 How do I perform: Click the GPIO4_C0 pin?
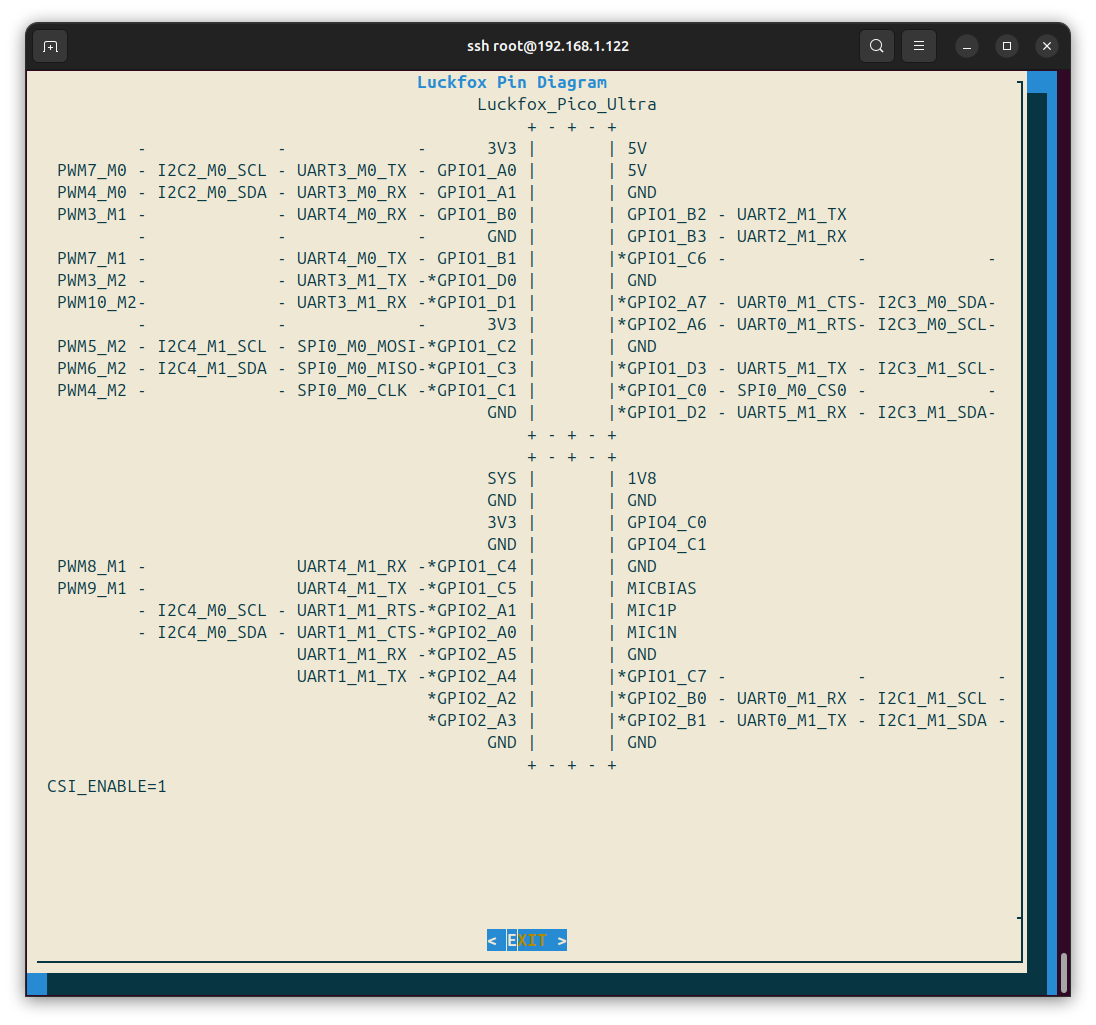coord(667,523)
